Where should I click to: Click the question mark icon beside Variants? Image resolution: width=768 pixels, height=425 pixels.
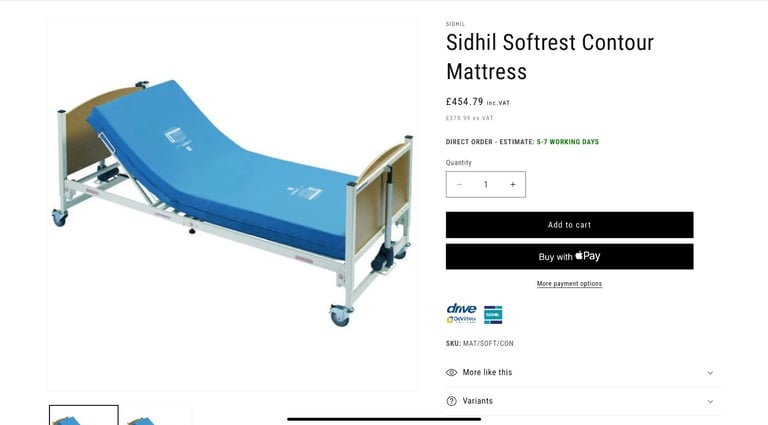[452, 401]
